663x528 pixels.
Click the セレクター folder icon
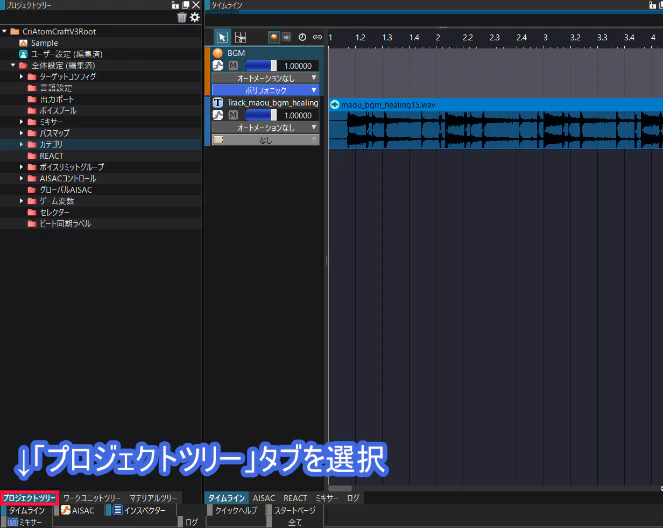(32, 212)
